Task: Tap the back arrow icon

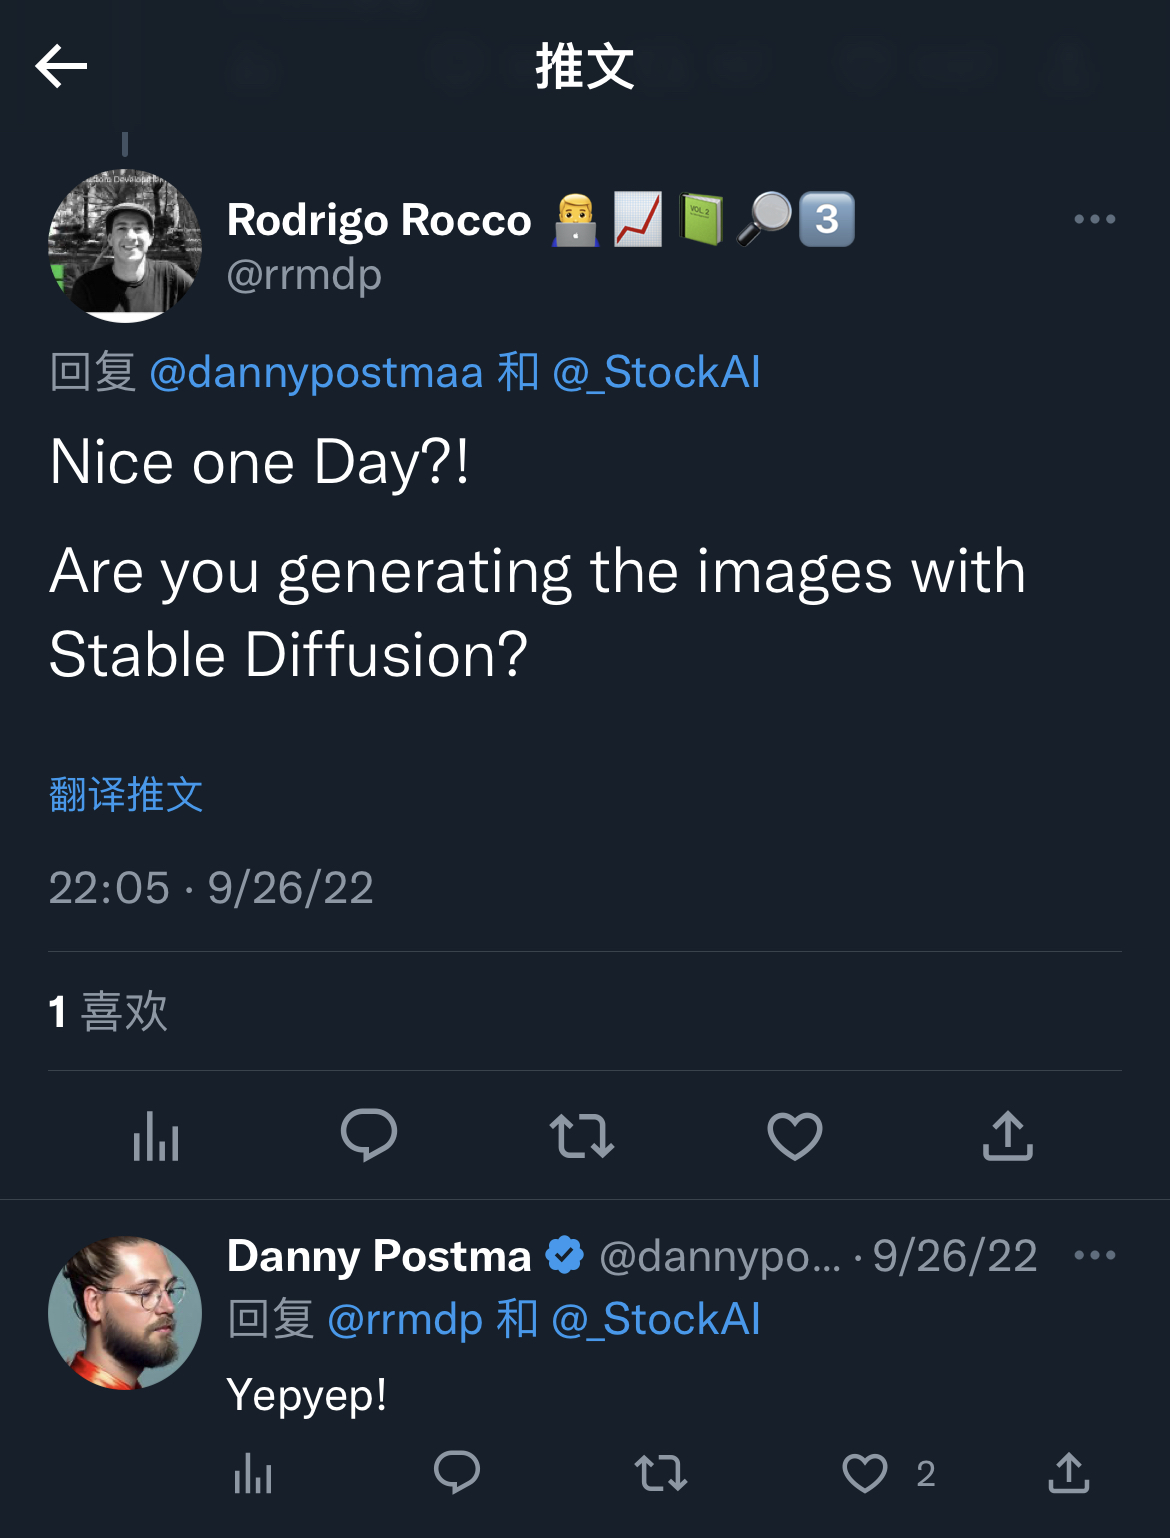Action: (62, 67)
